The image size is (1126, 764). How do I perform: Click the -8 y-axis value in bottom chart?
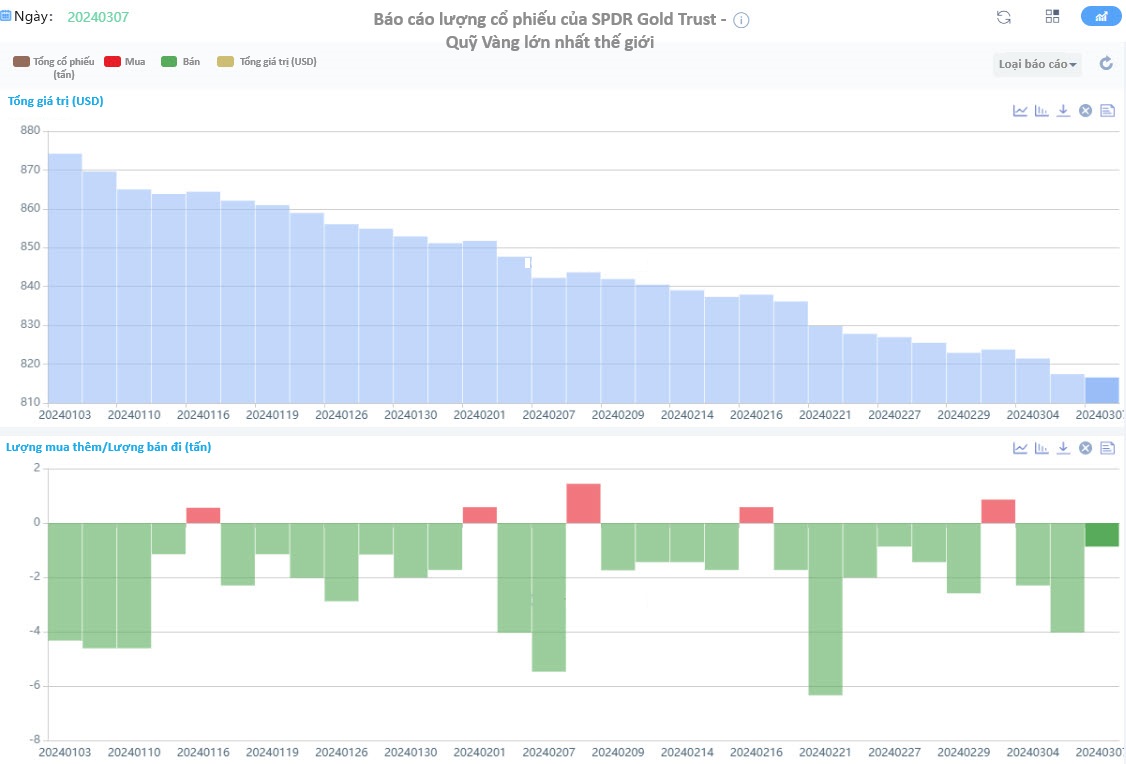[34, 740]
